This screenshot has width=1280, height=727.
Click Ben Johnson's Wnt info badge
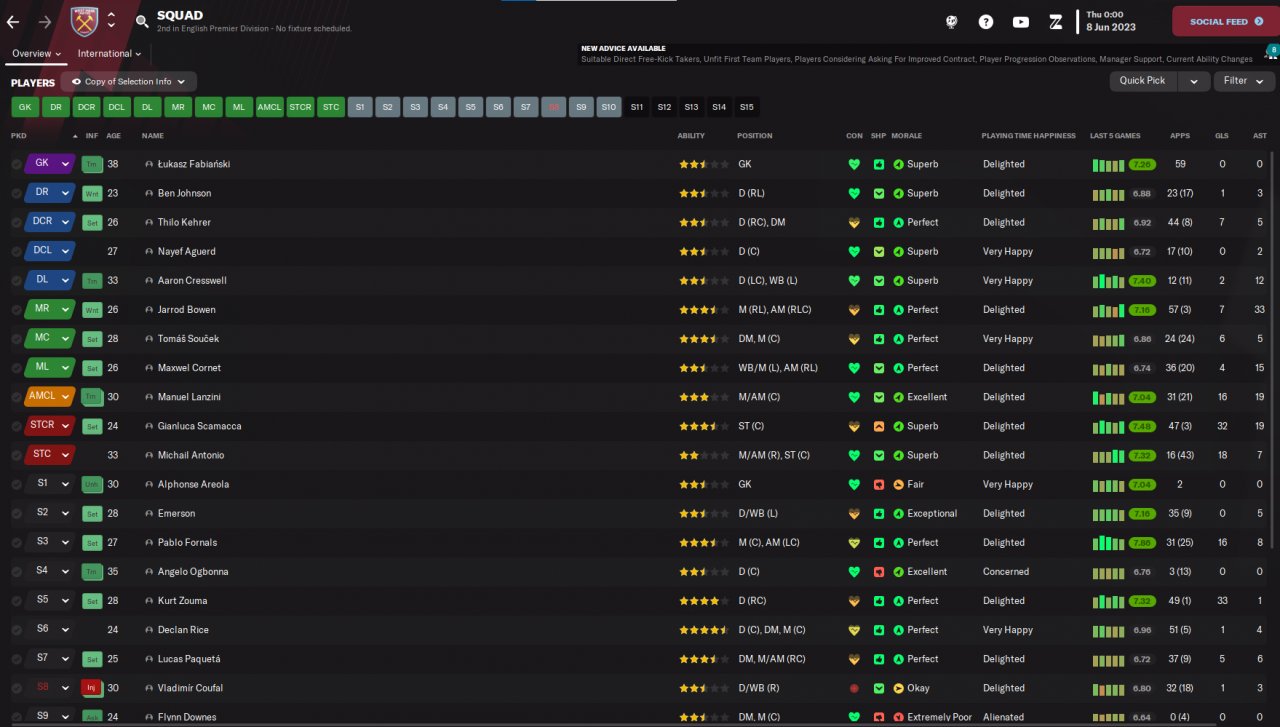point(92,193)
